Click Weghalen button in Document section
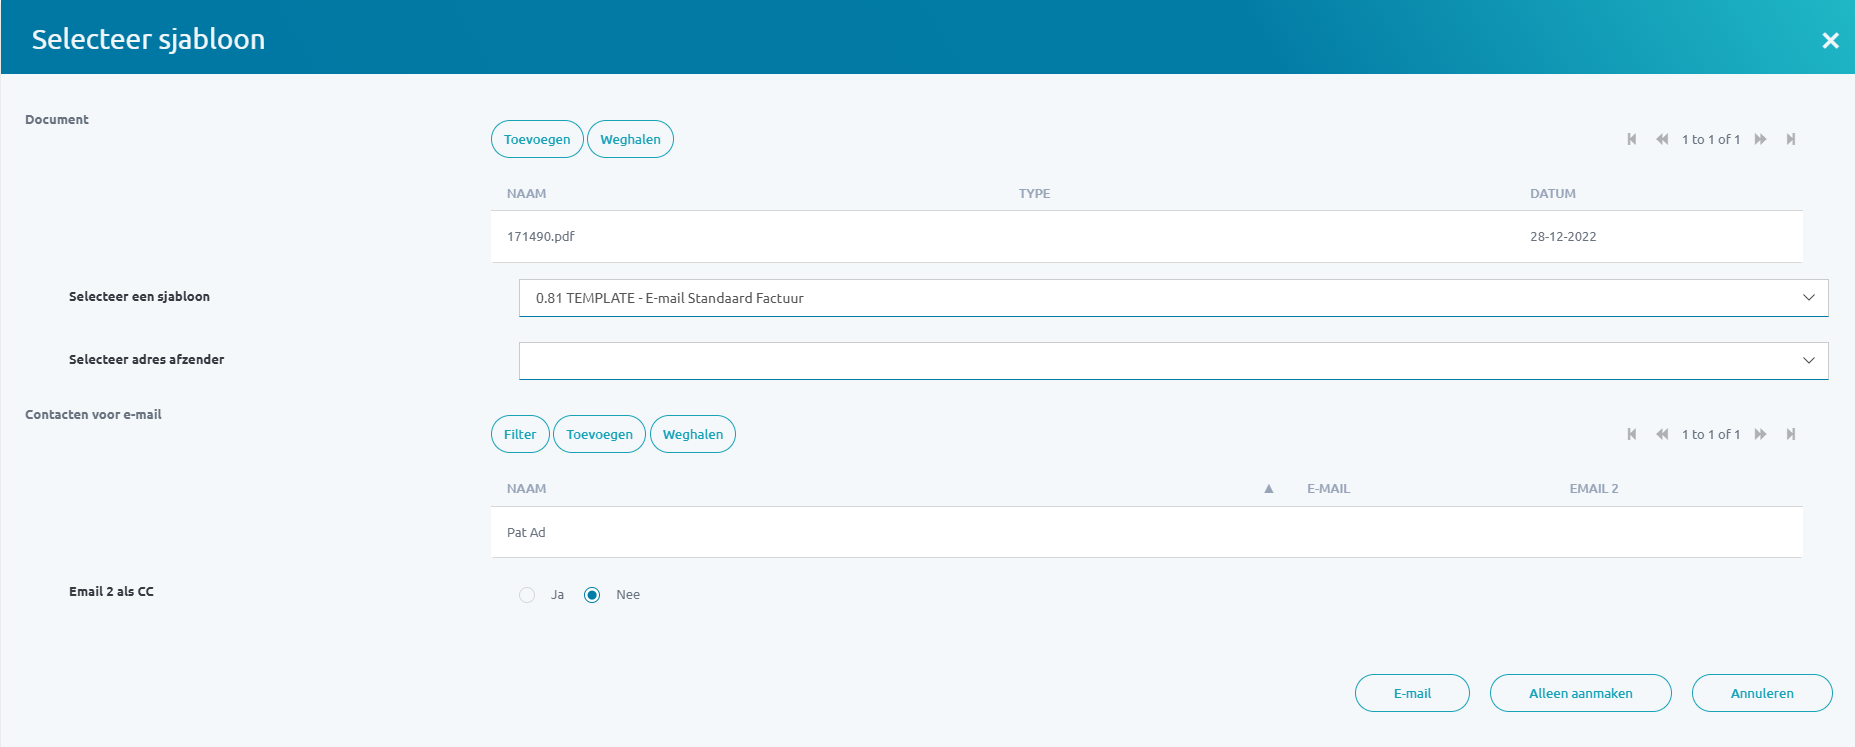 pyautogui.click(x=630, y=140)
